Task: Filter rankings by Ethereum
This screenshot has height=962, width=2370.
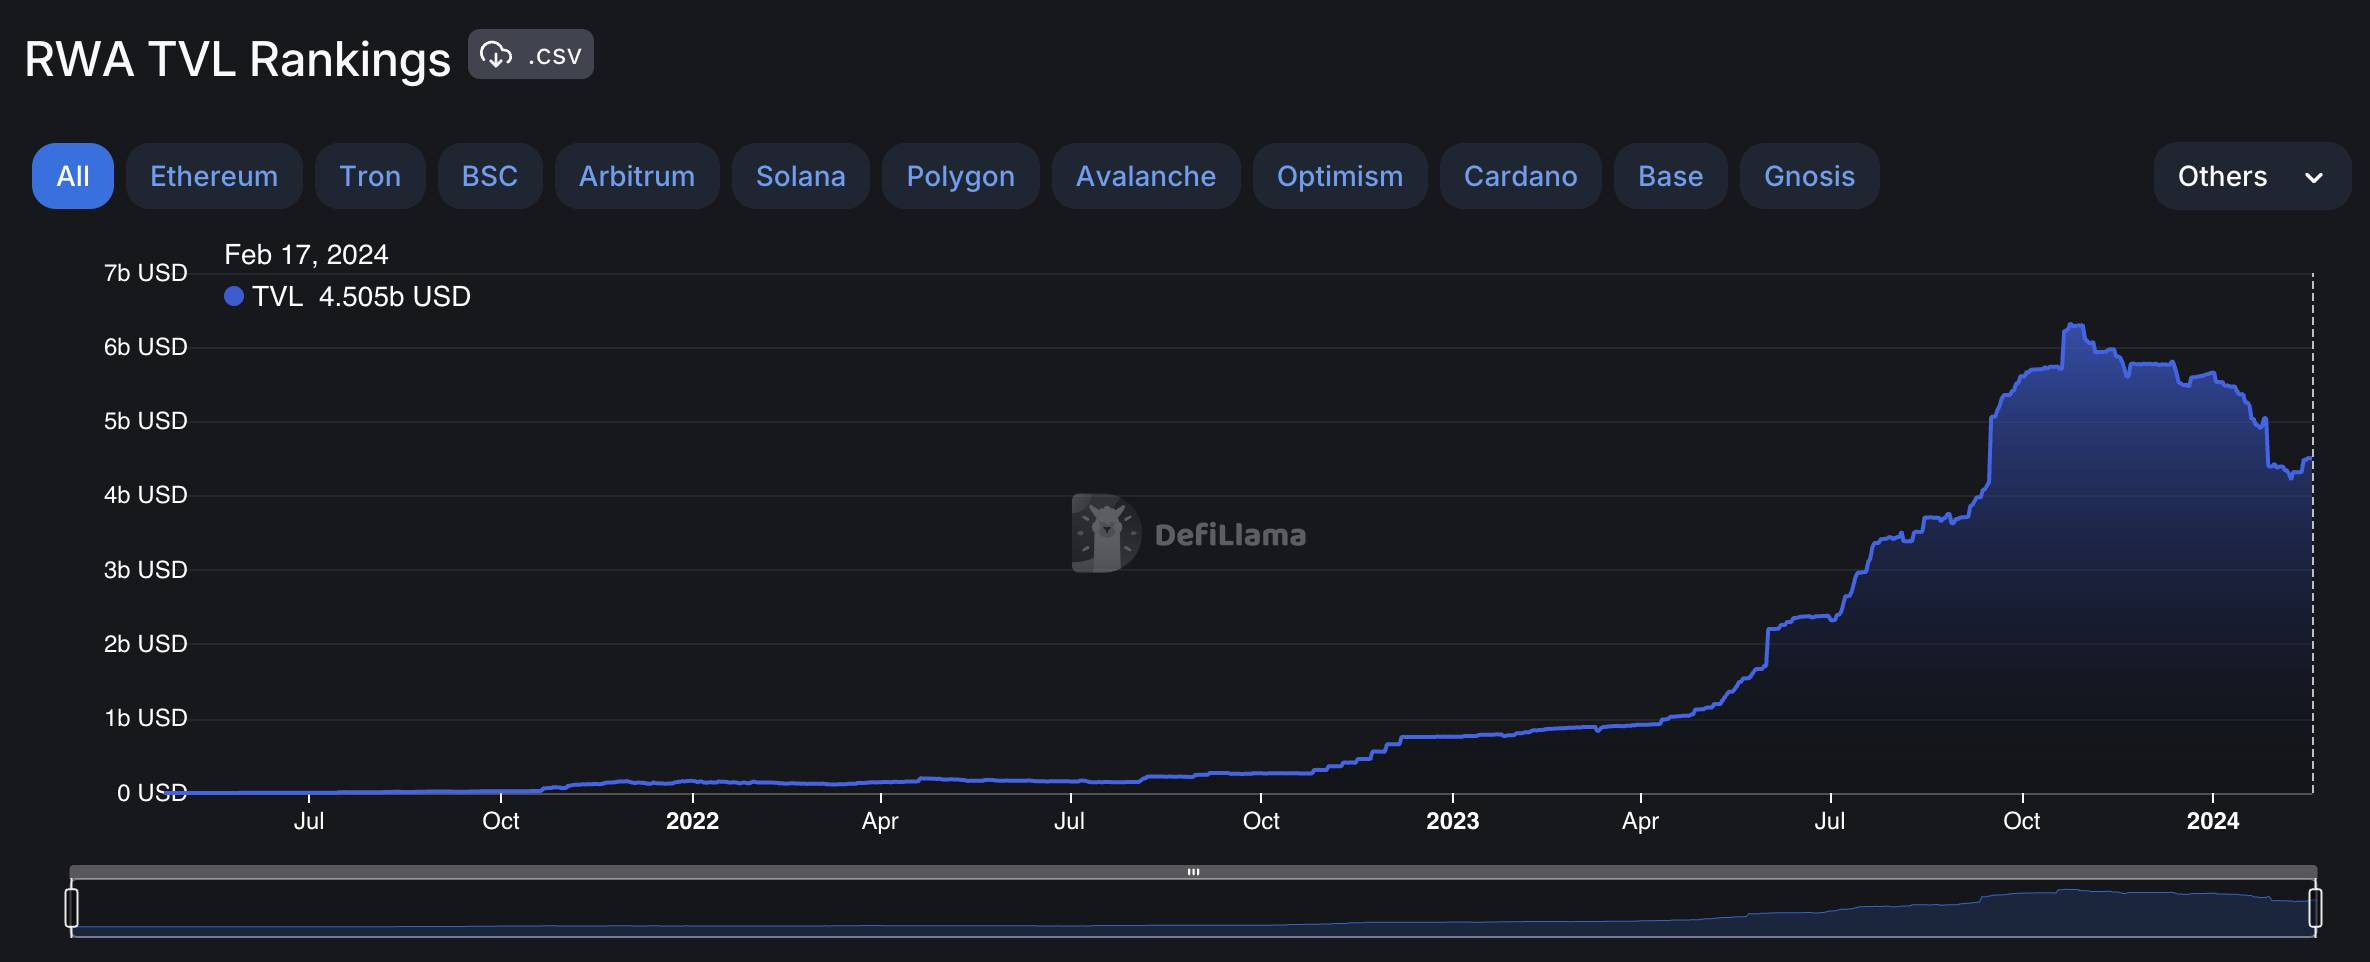Action: 214,176
